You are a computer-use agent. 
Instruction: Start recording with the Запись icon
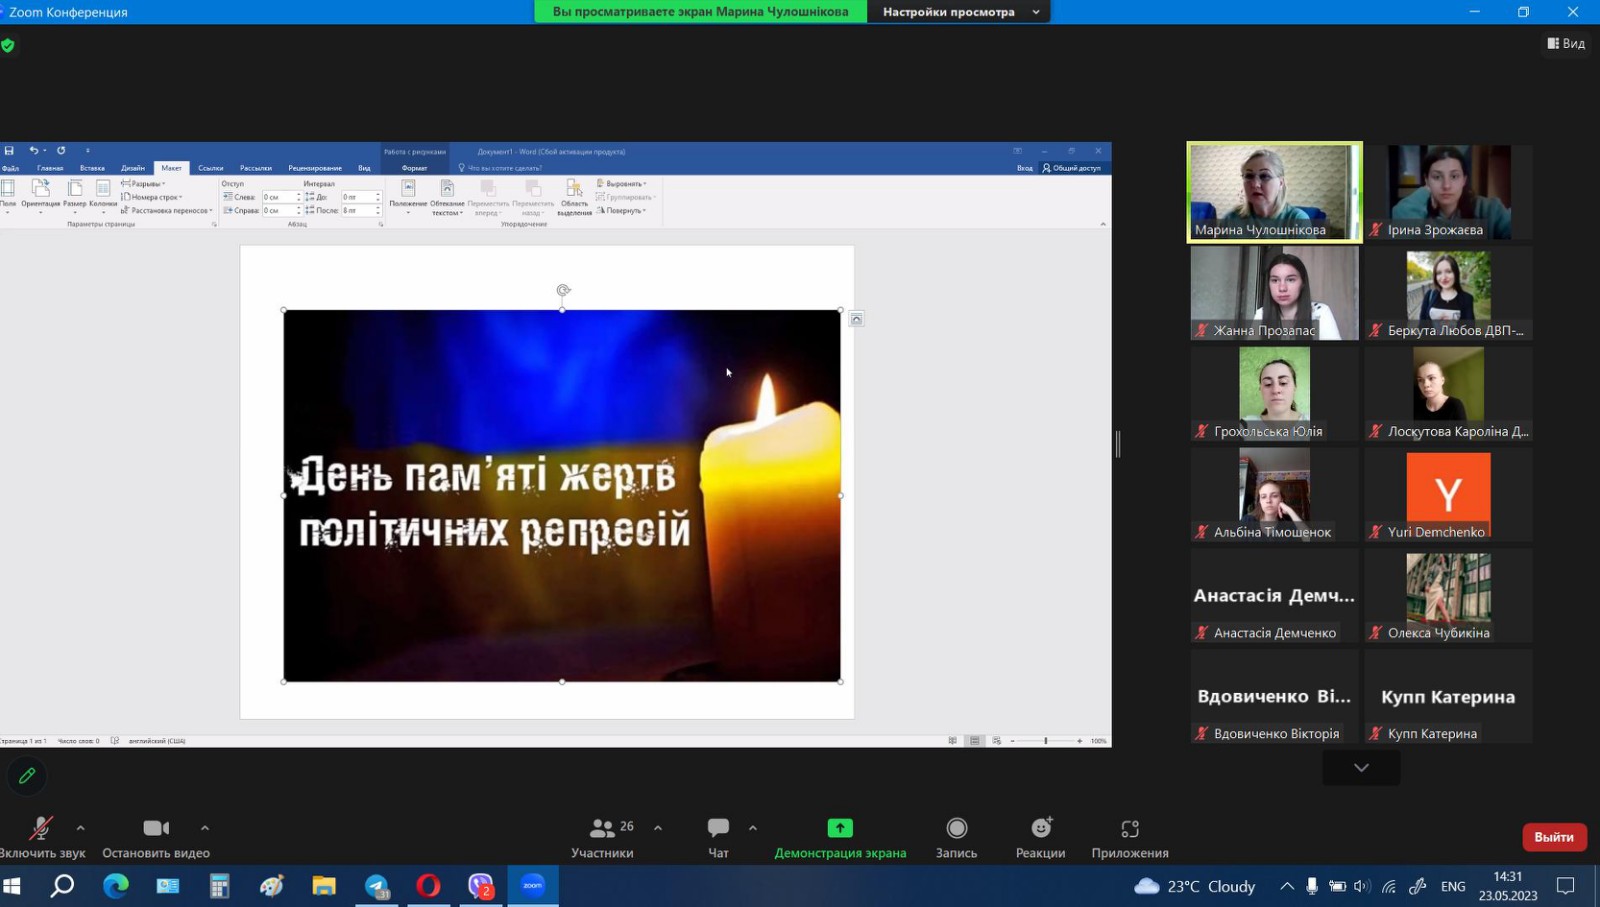tap(956, 828)
